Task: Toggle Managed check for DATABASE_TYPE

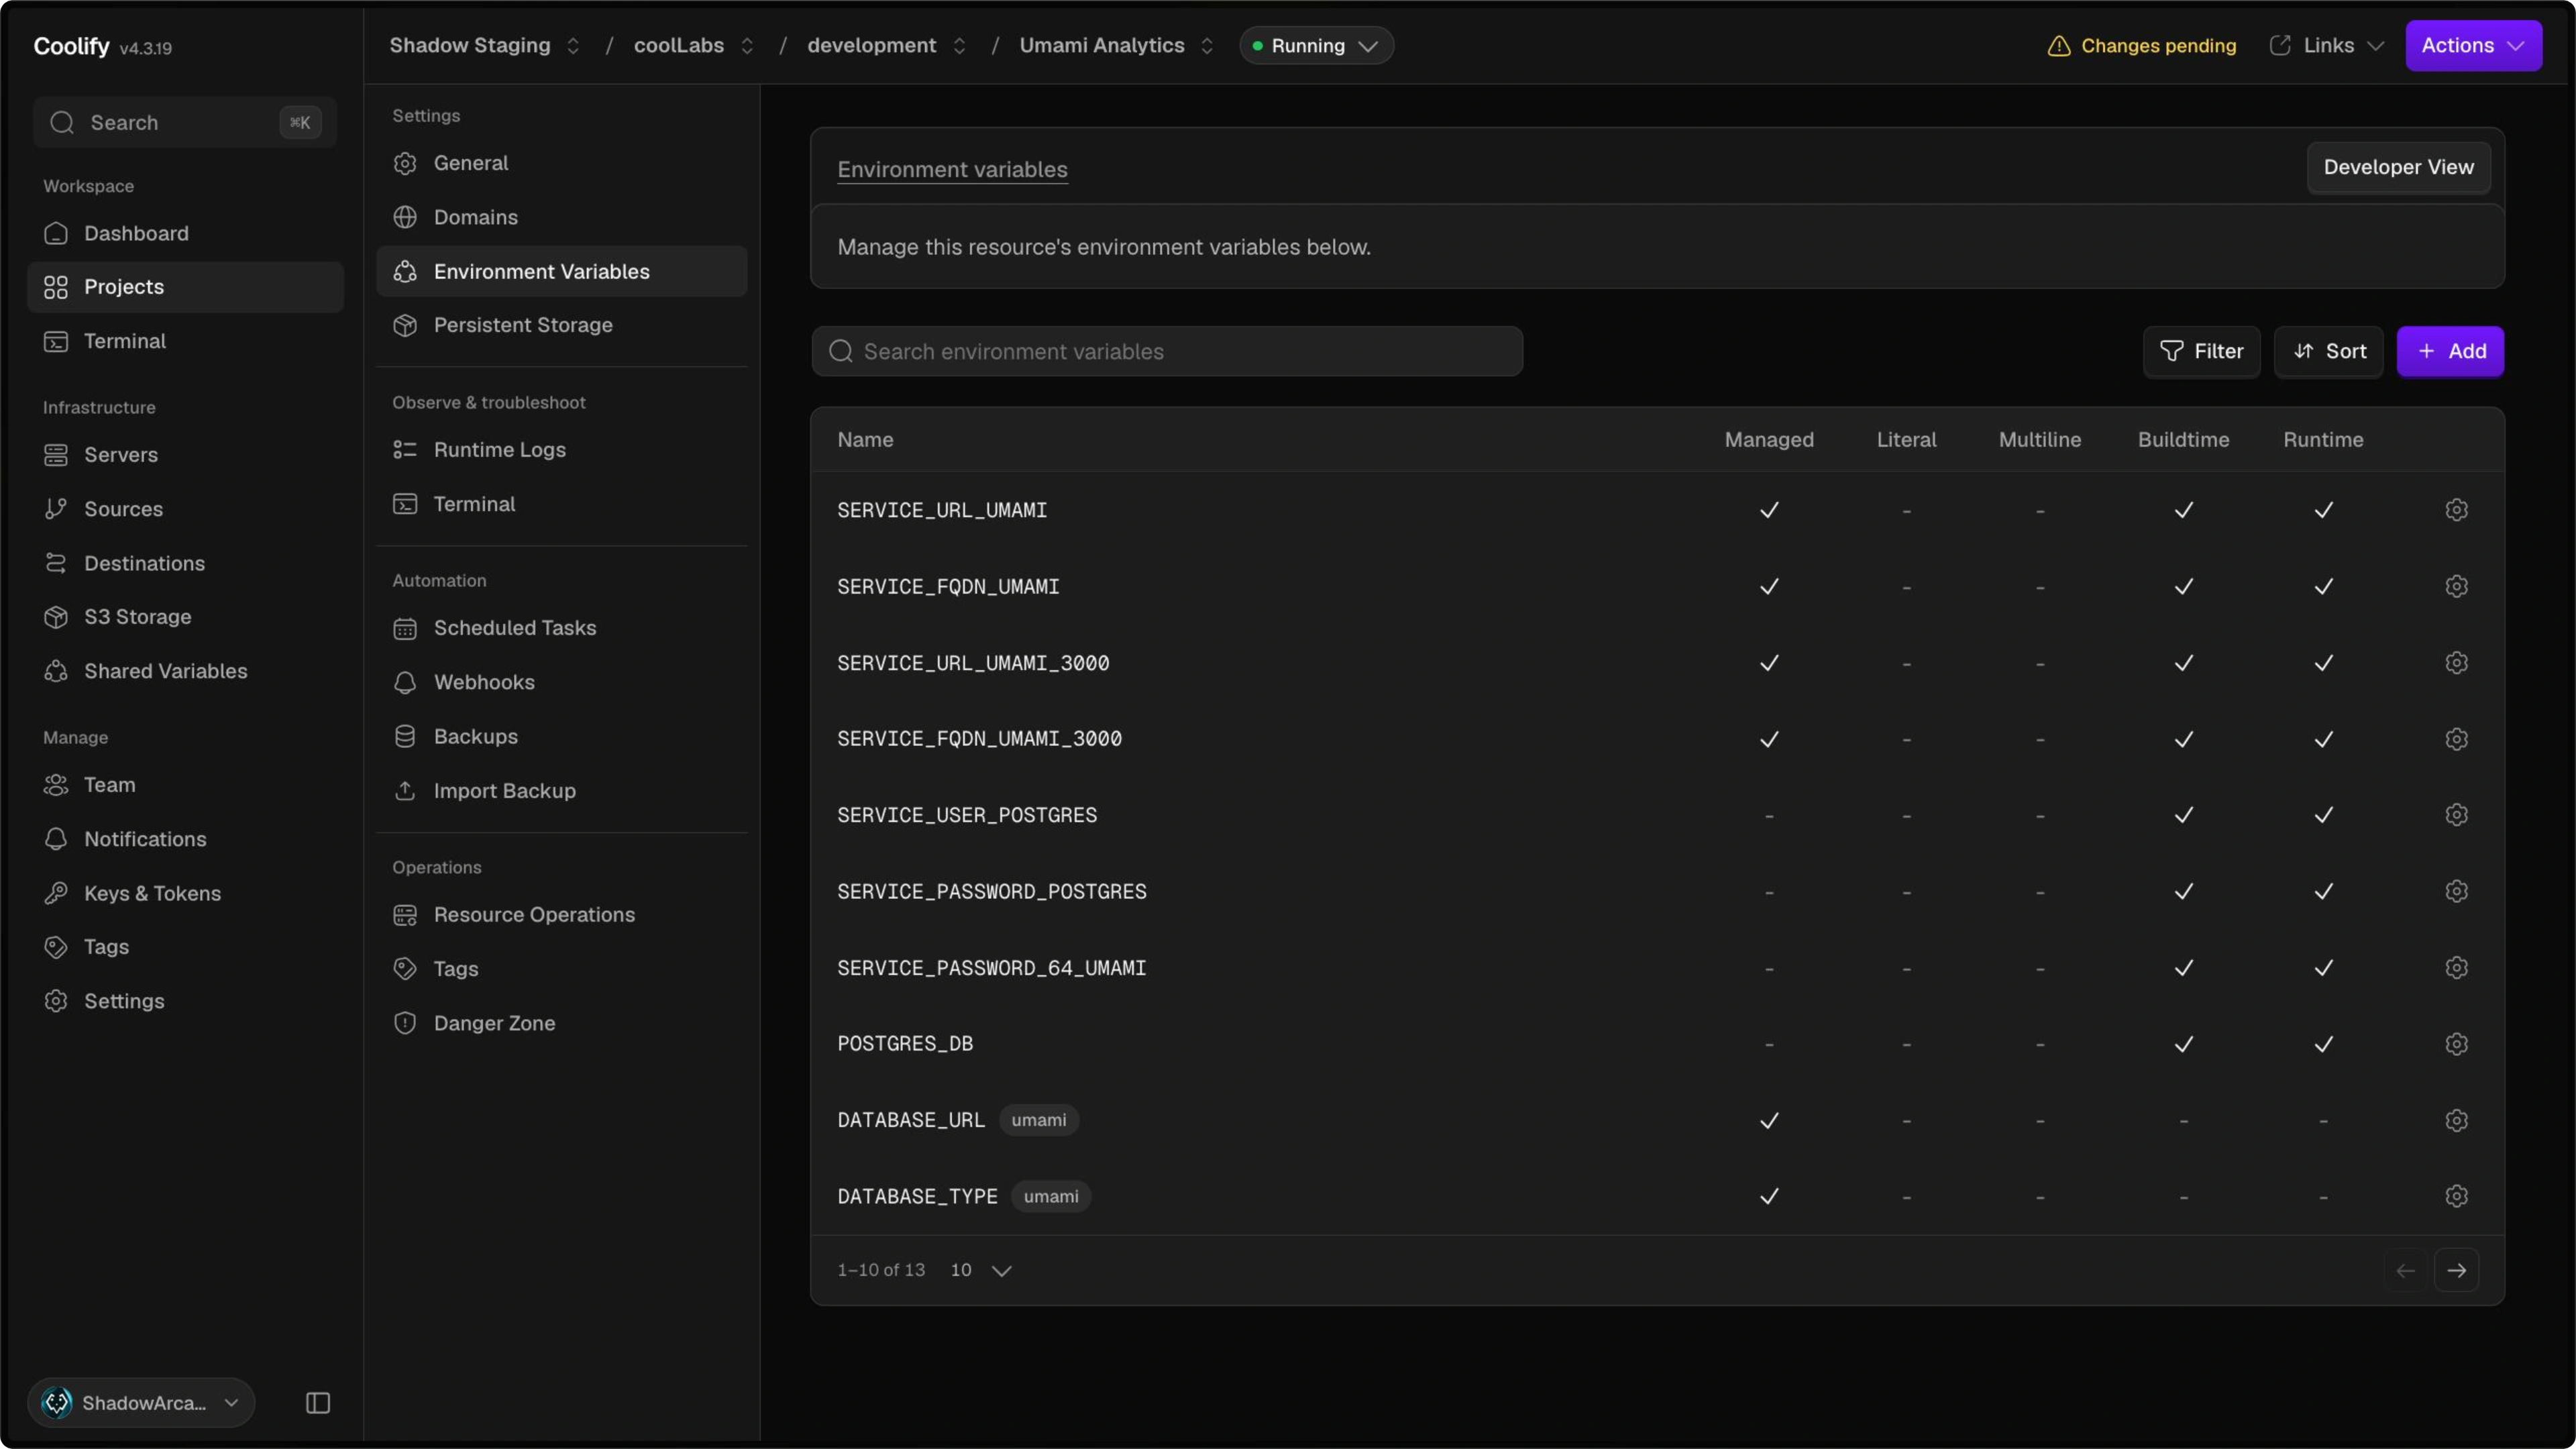Action: [x=1769, y=1196]
